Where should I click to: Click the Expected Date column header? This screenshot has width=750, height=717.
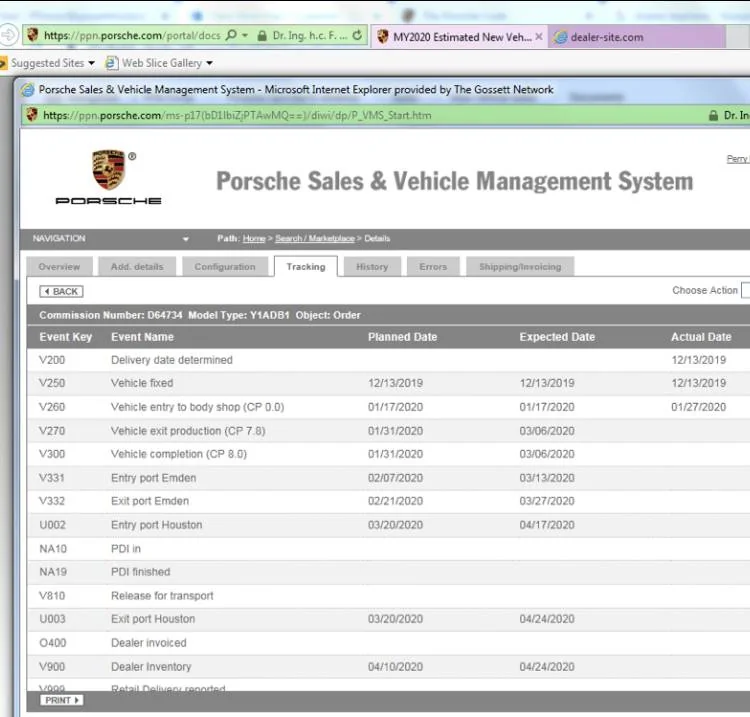[557, 337]
